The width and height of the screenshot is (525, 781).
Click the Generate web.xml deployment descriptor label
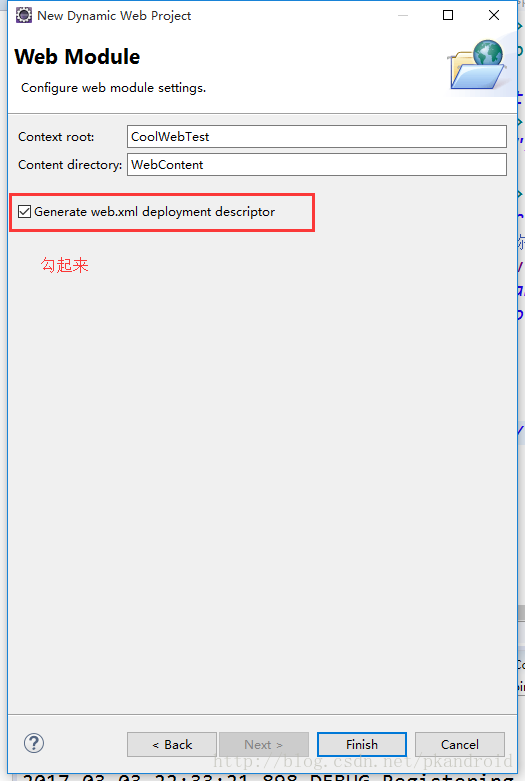tap(154, 212)
